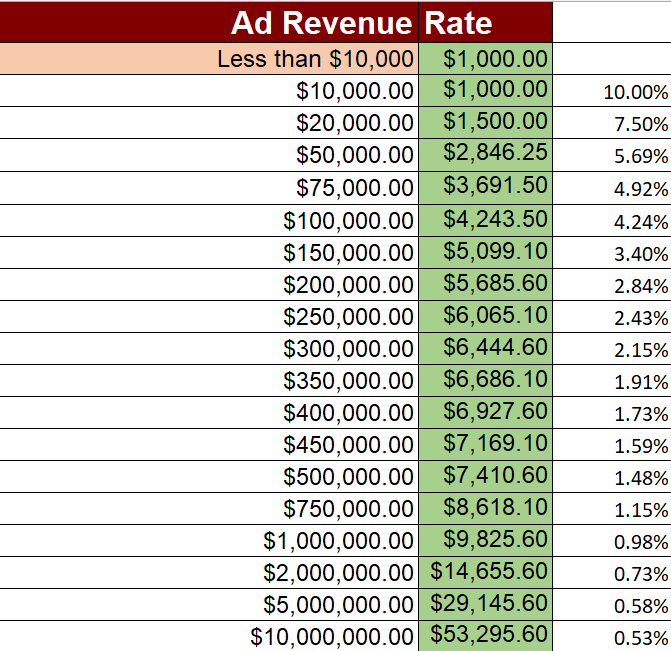Viewport: 671px width, 651px height.
Task: Click the 4.92% percentage cell
Action: pyautogui.click(x=635, y=189)
